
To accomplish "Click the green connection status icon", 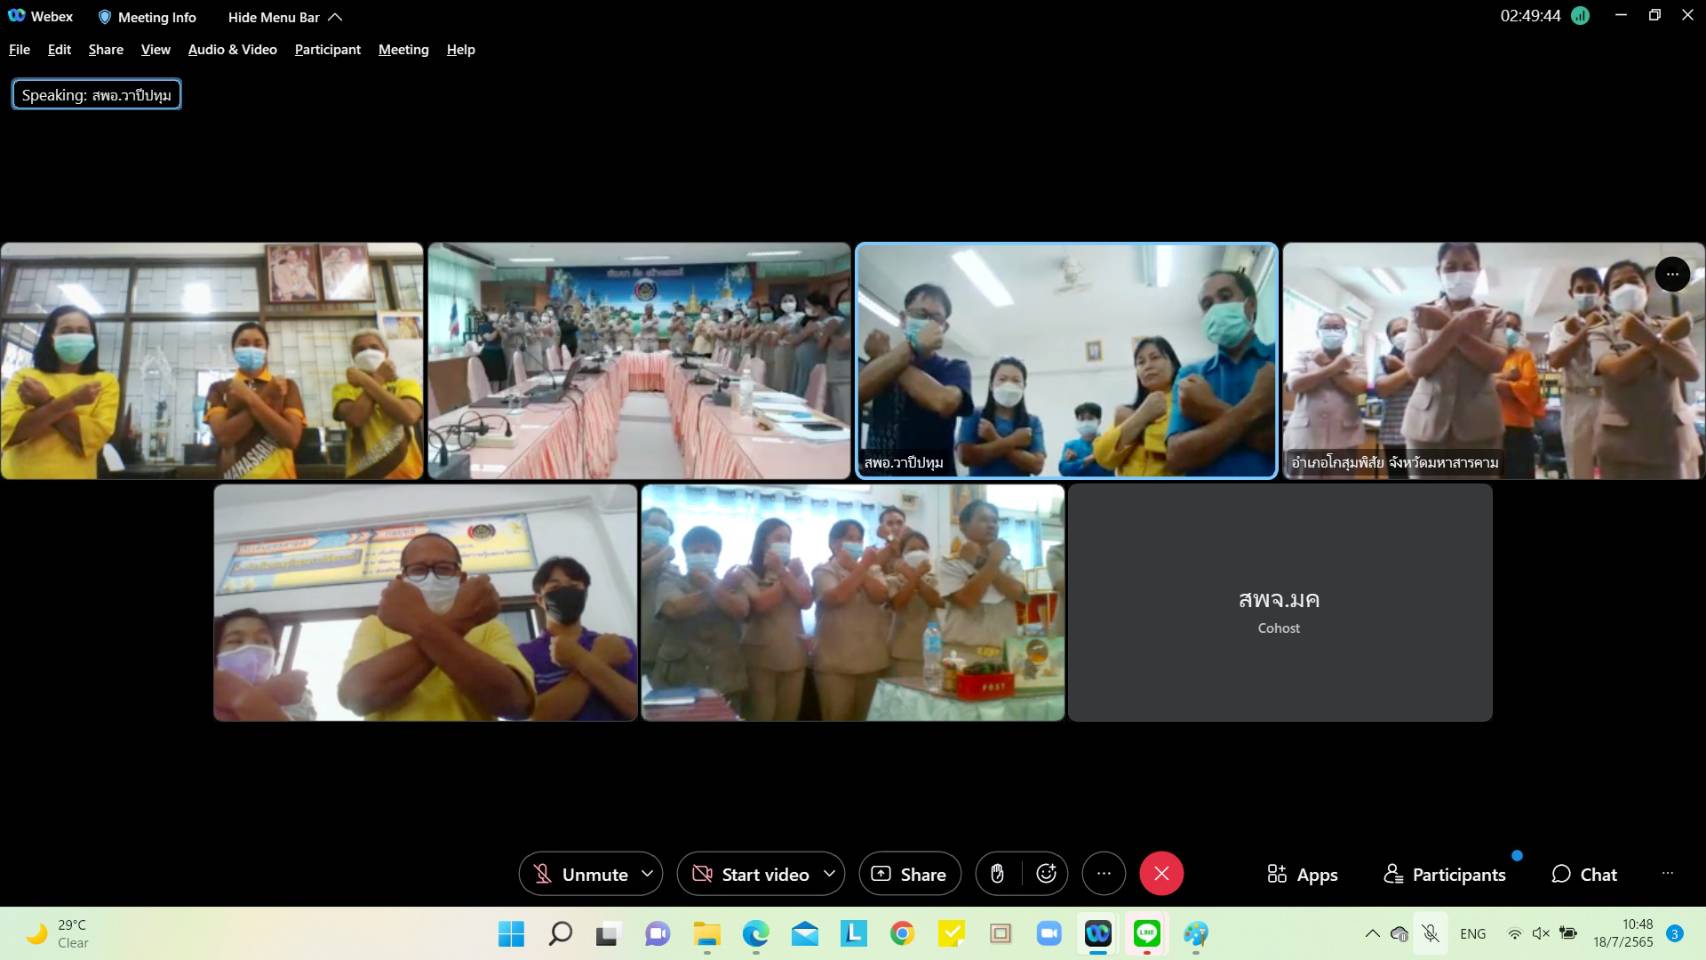I will tap(1580, 16).
